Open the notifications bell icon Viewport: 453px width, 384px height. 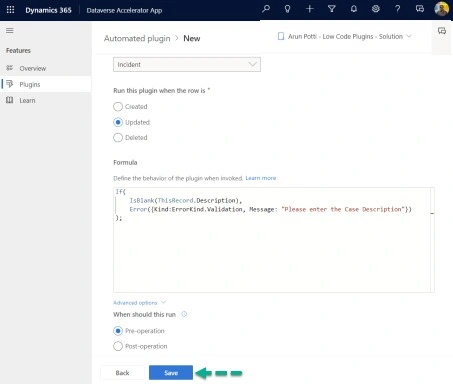pyautogui.click(x=354, y=9)
